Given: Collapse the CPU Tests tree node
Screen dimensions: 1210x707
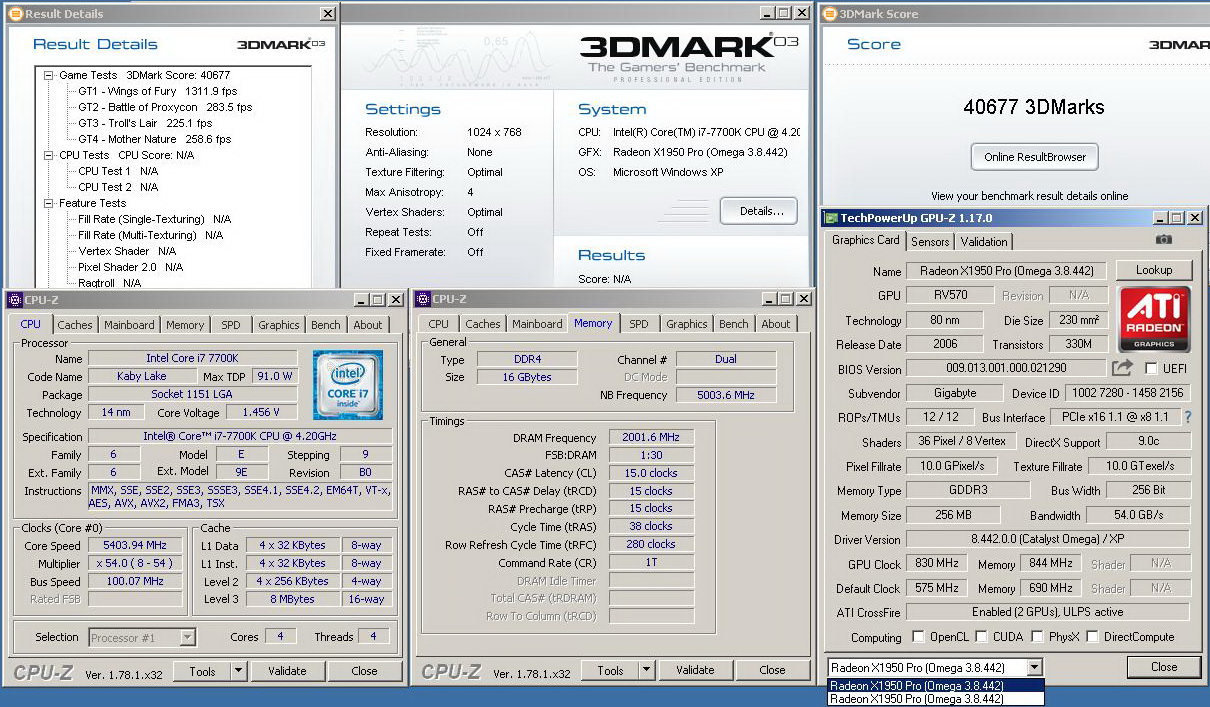Looking at the screenshot, I should (49, 155).
